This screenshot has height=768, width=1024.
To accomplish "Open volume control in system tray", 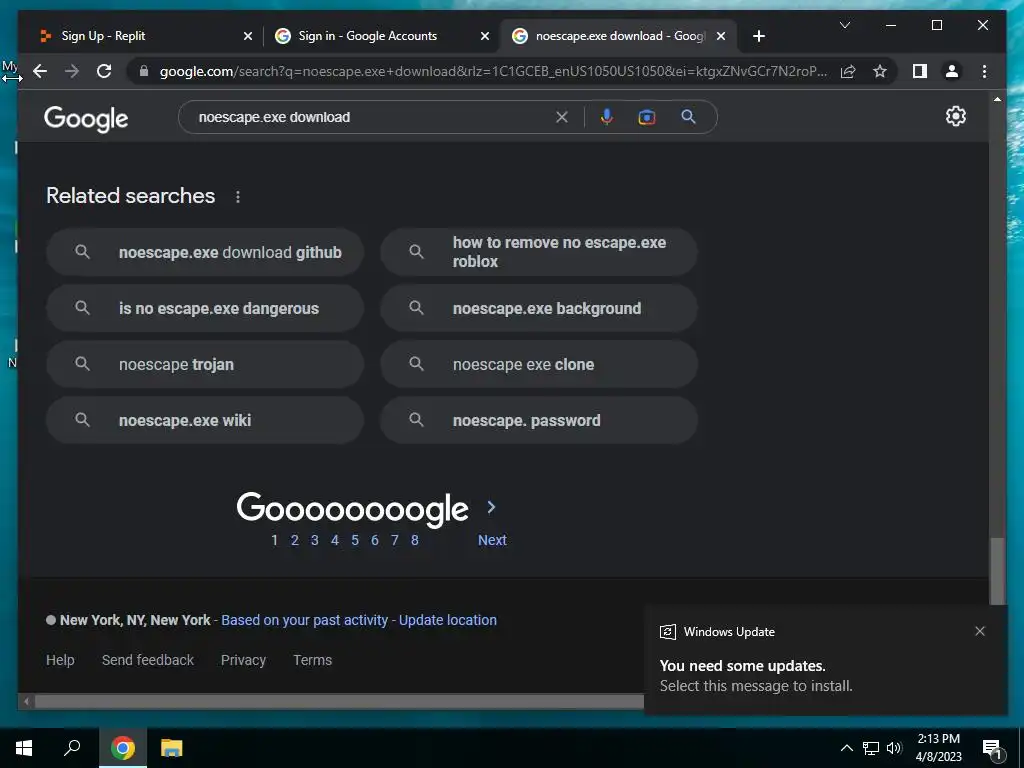I will click(x=894, y=748).
